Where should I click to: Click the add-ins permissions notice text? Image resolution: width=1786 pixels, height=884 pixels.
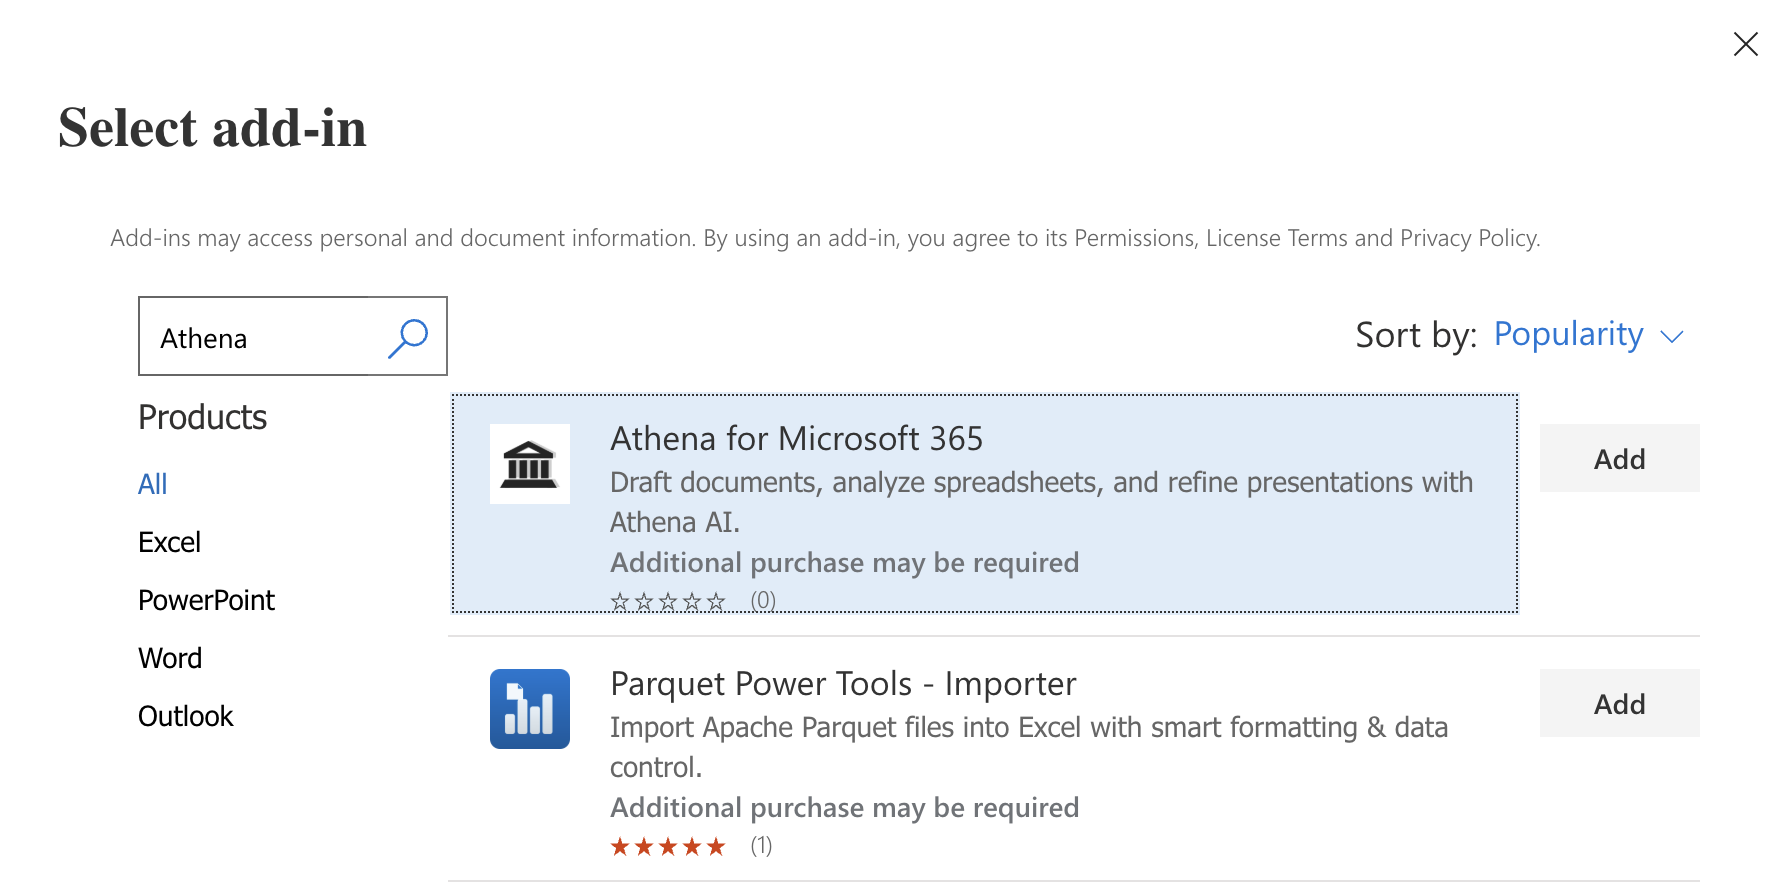tap(825, 238)
